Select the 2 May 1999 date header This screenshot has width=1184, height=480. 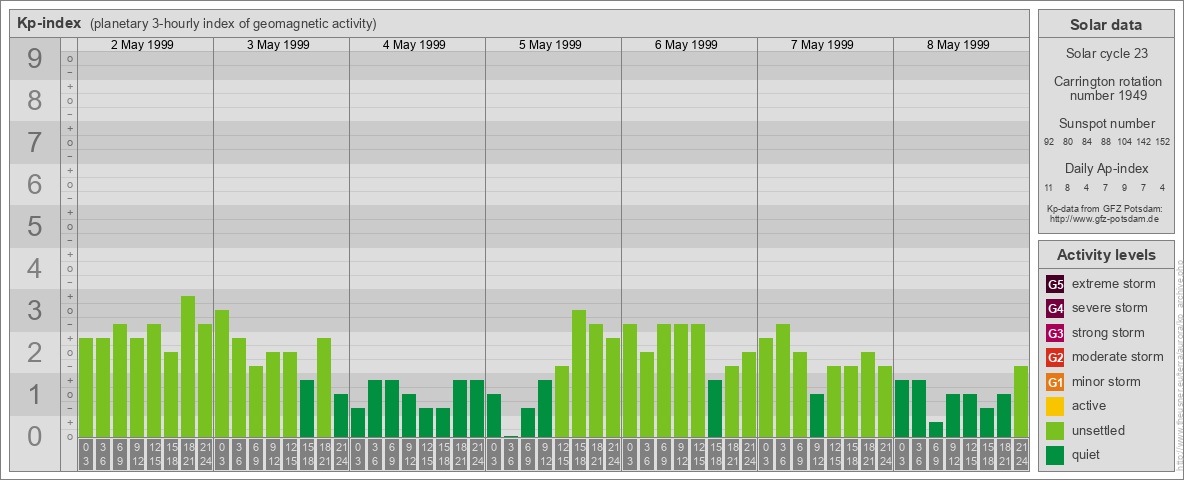point(142,45)
